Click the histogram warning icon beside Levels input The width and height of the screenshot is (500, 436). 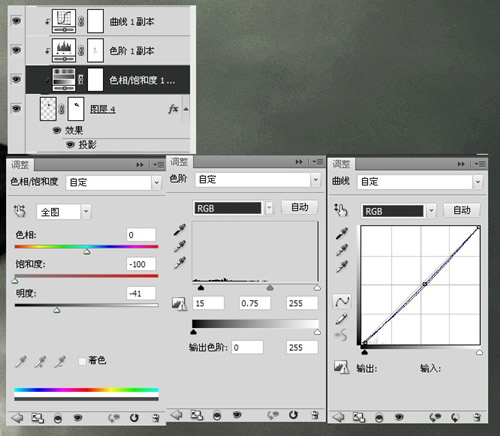click(x=179, y=304)
